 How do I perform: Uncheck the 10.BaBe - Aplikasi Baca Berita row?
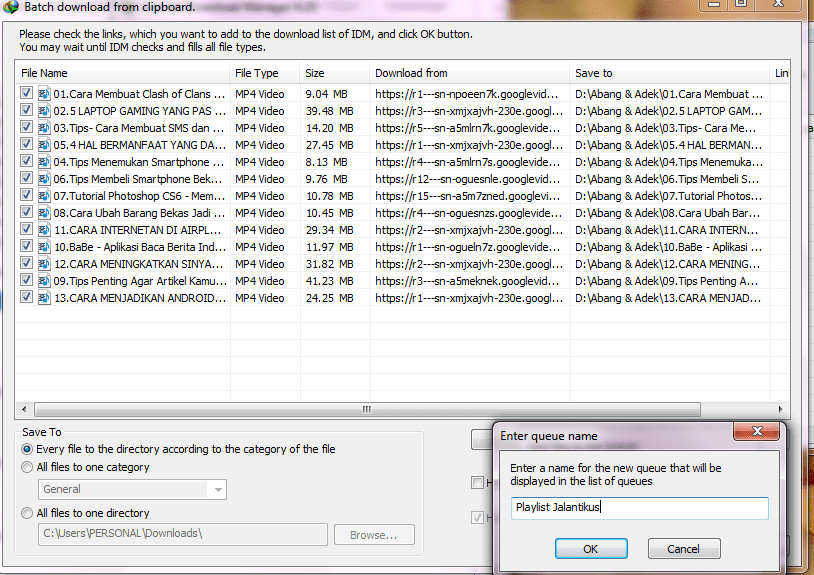(x=26, y=246)
